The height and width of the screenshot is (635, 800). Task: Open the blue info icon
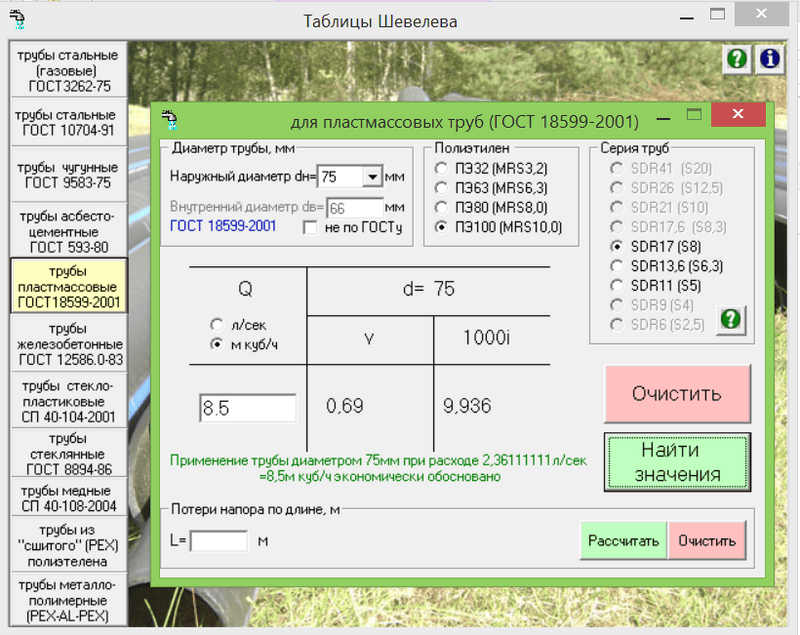770,59
